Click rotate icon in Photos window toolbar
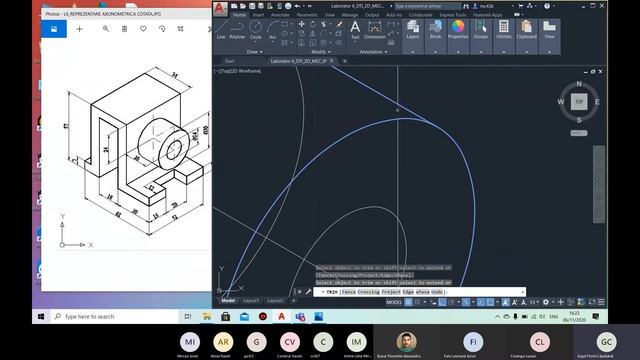The width and height of the screenshot is (640, 360). tap(162, 29)
